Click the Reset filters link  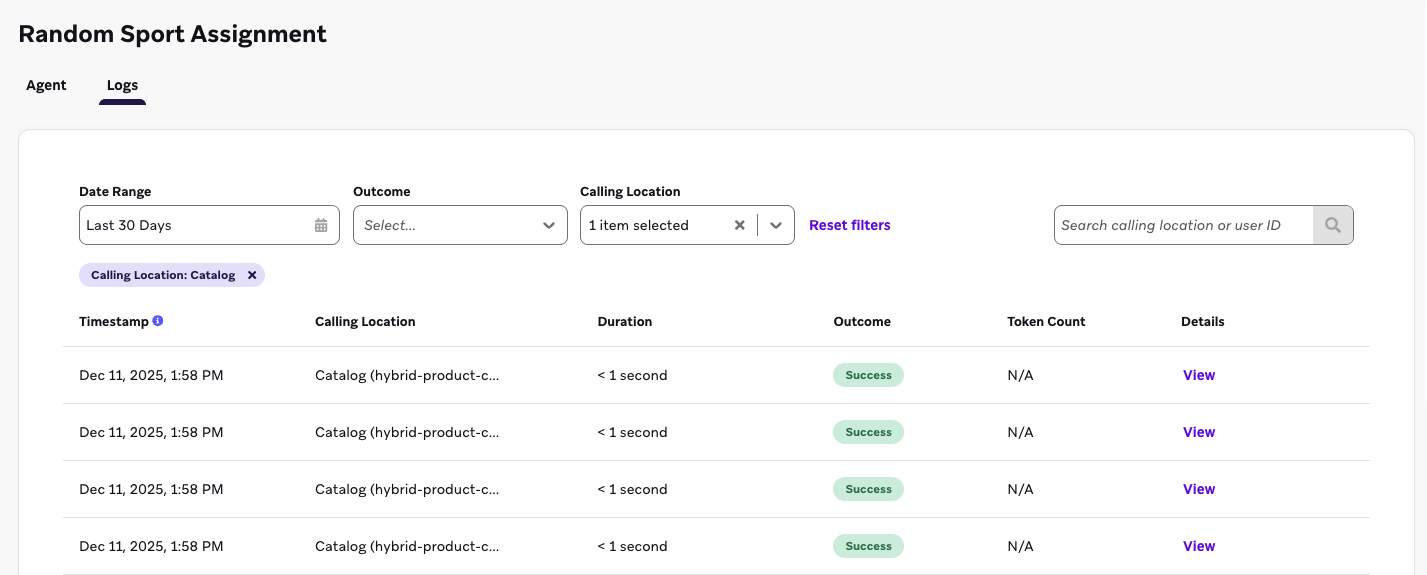(x=849, y=225)
